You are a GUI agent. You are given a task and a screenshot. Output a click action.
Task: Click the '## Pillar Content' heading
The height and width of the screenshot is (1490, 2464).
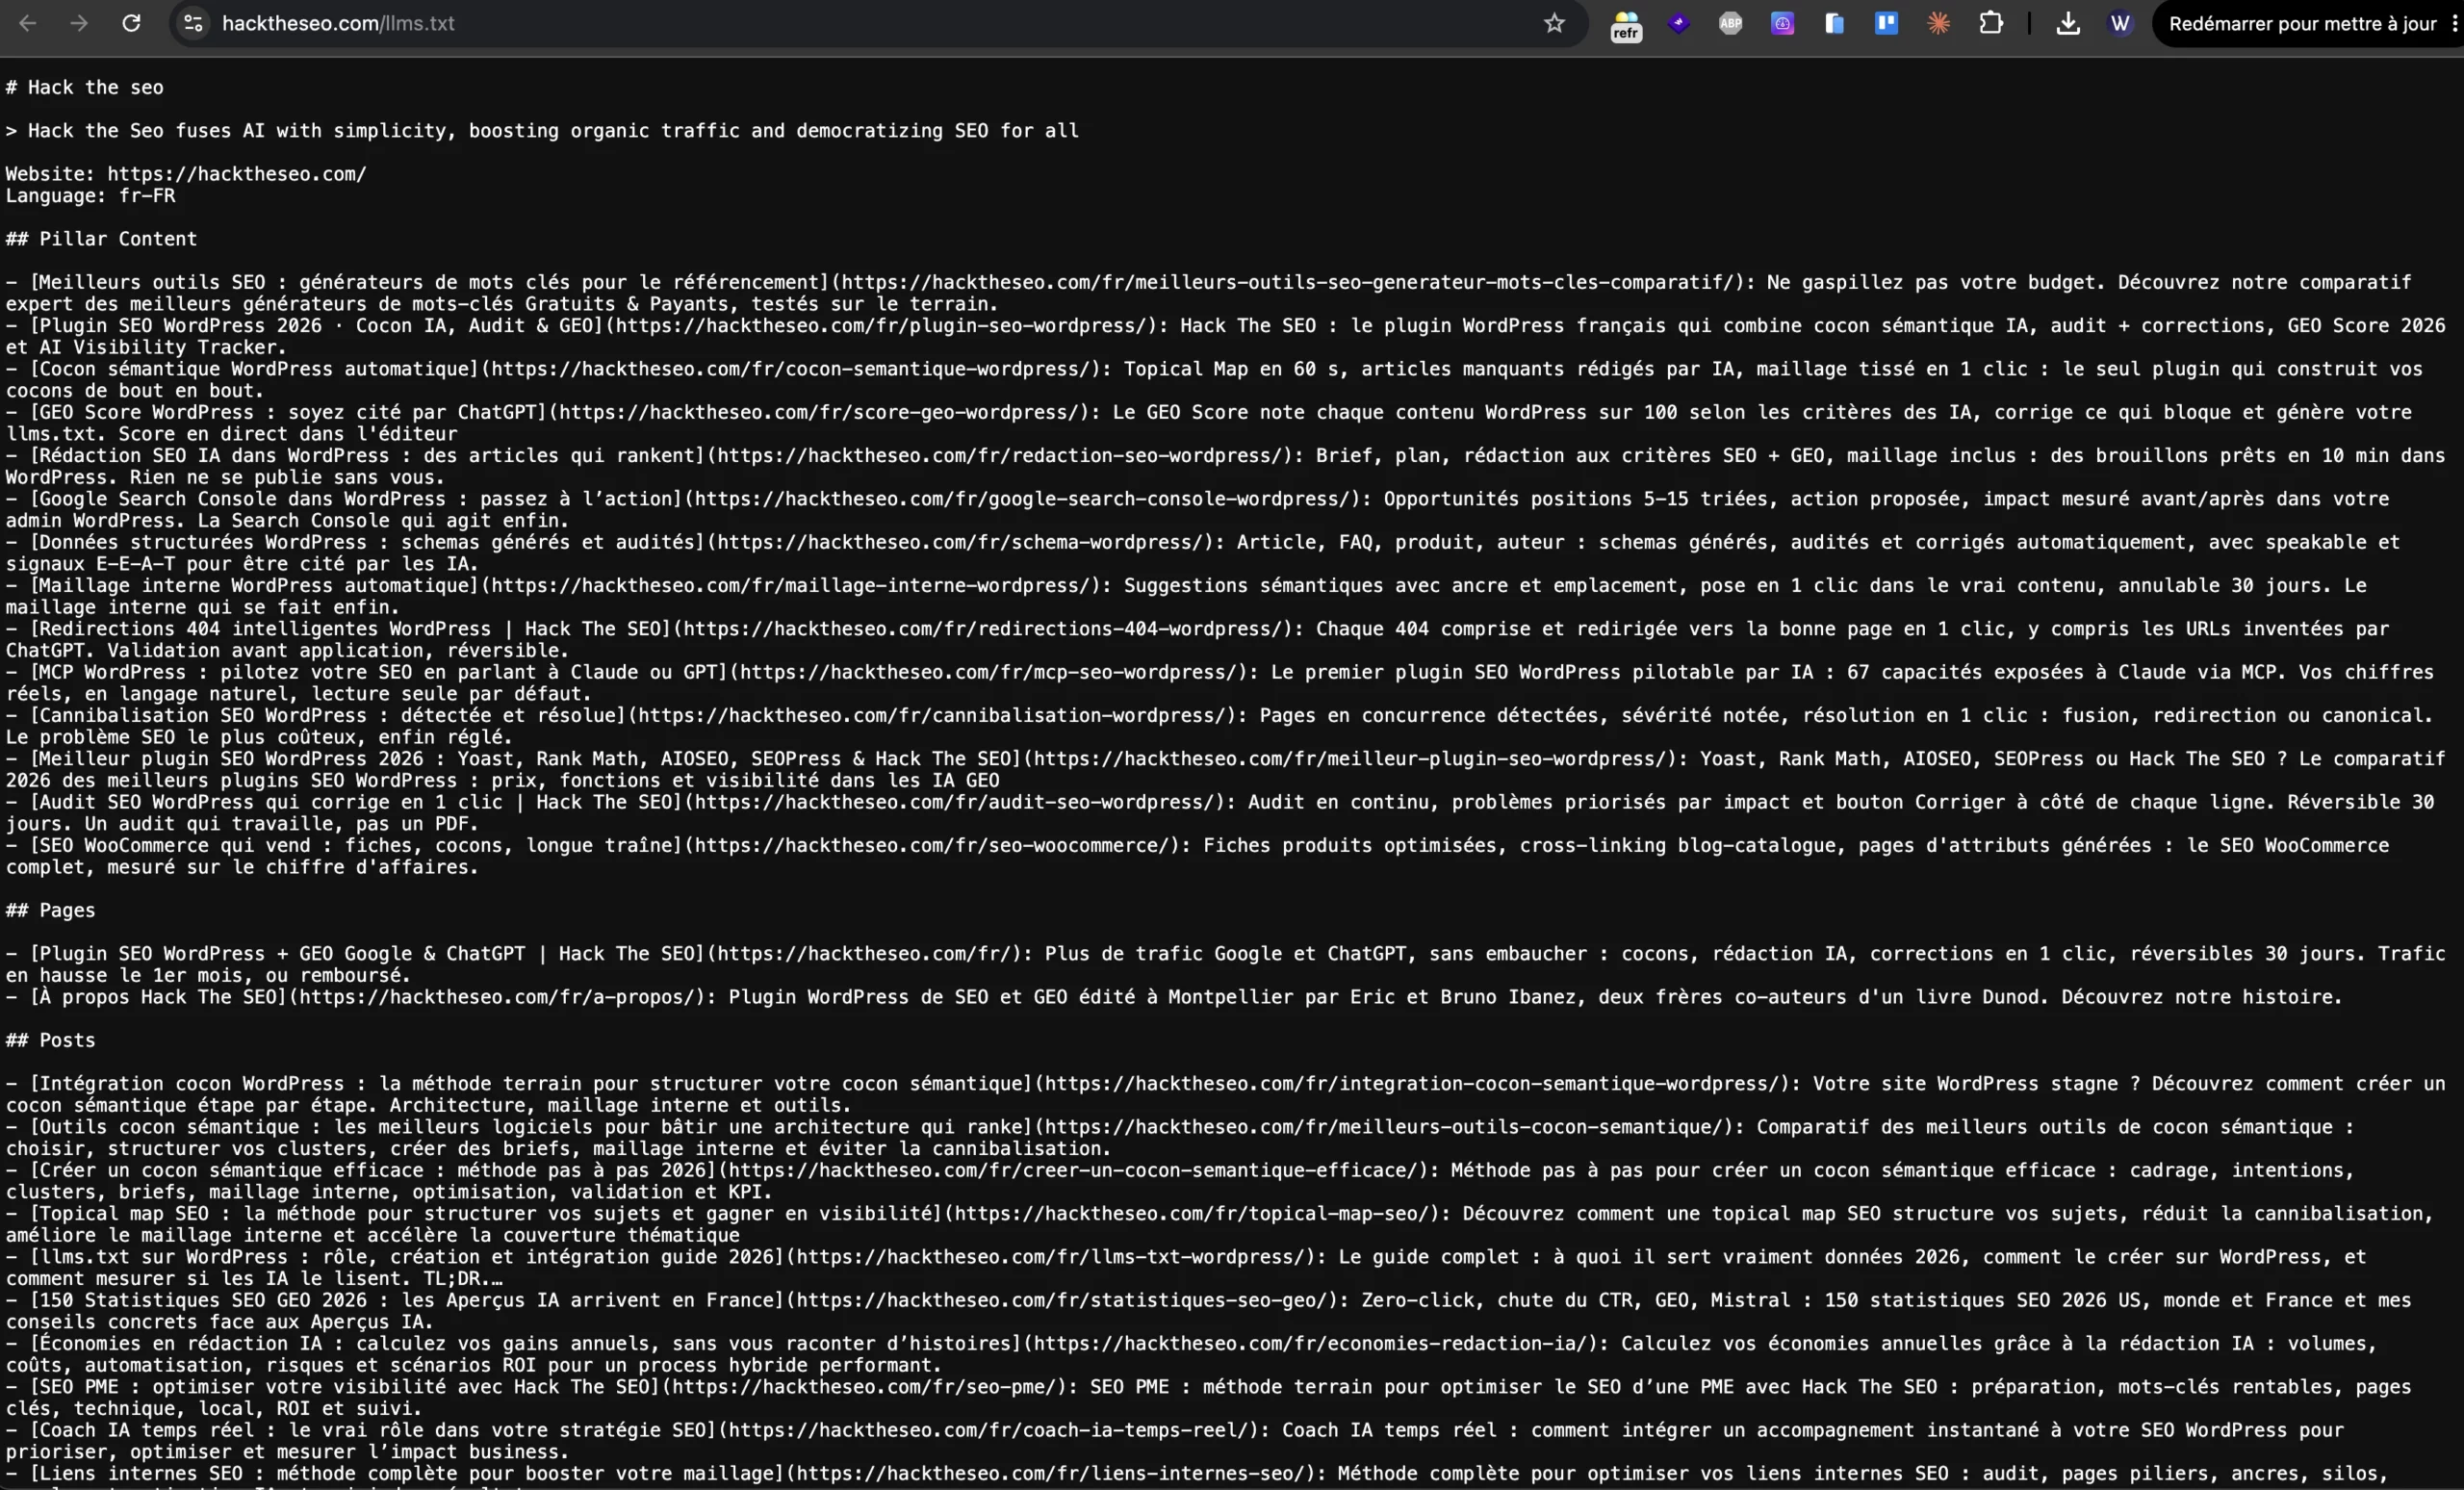101,239
